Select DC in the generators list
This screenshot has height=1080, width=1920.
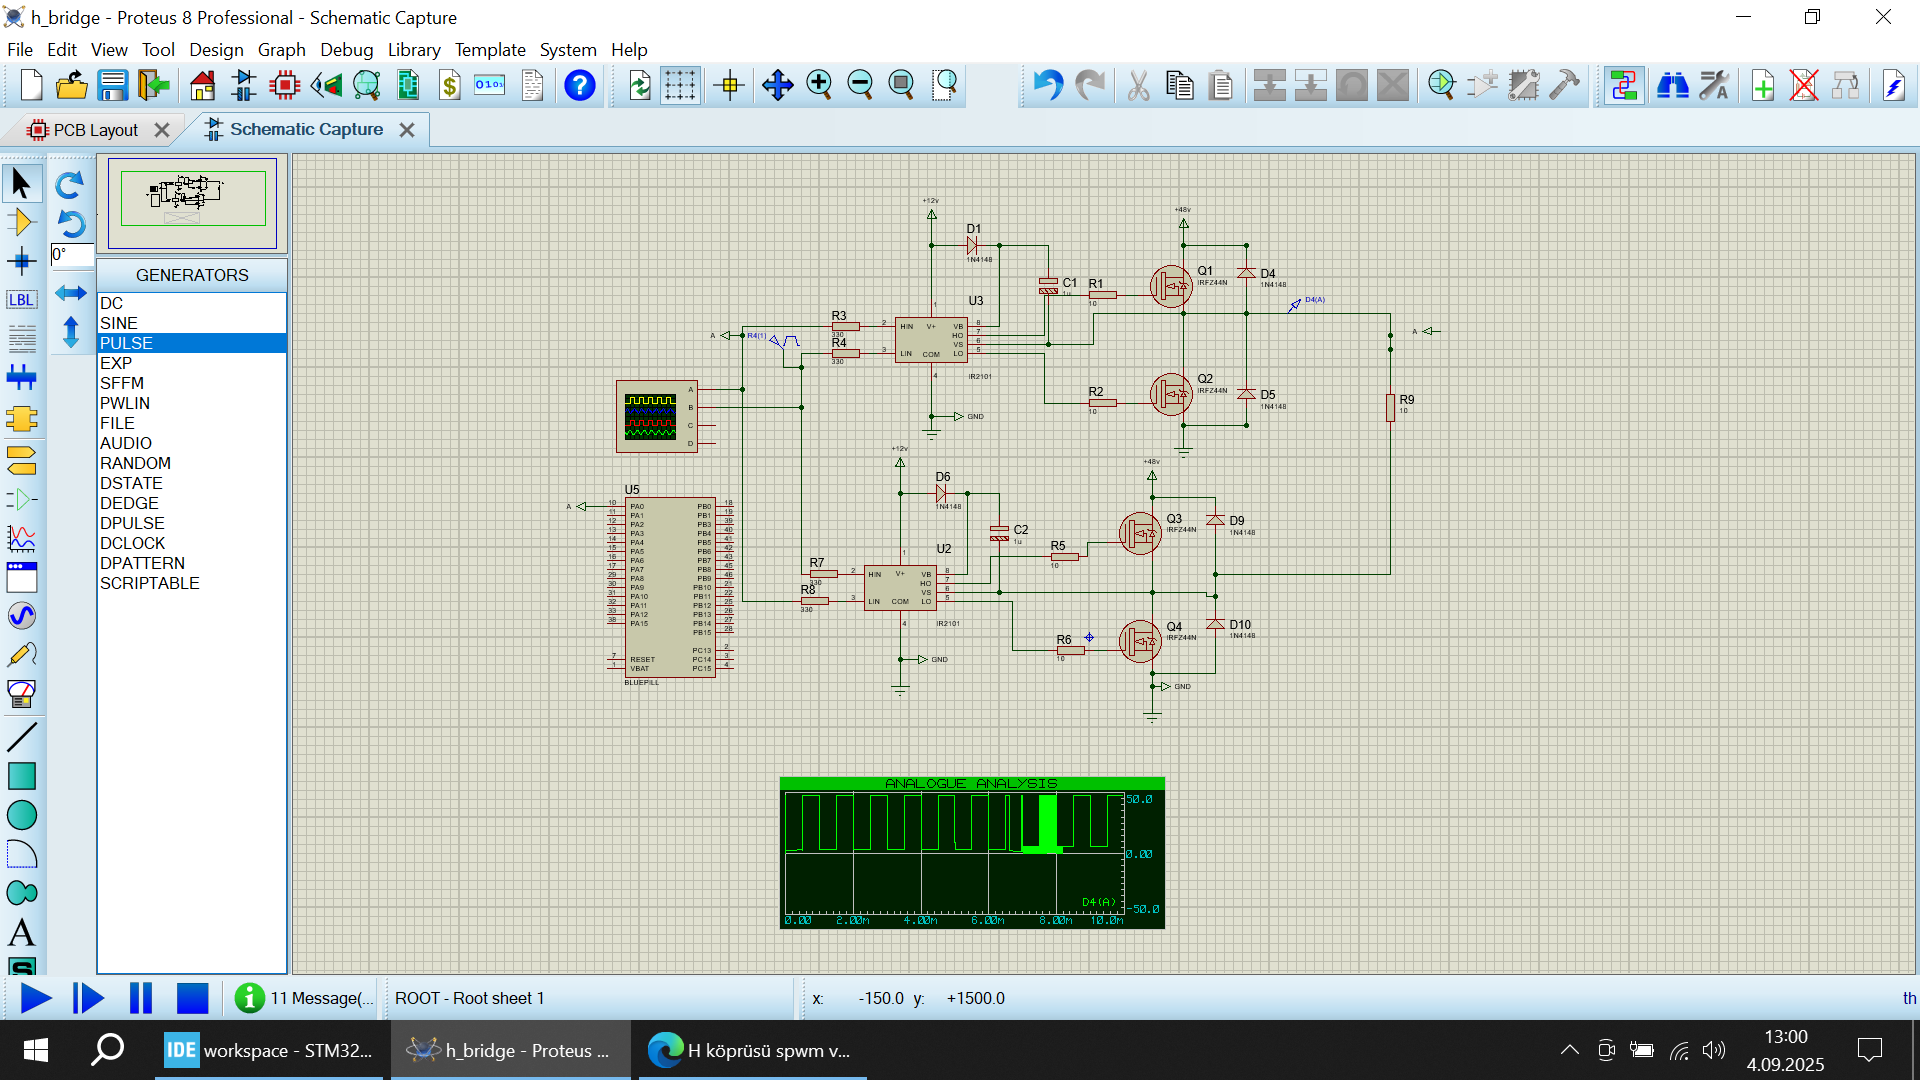[x=192, y=303]
